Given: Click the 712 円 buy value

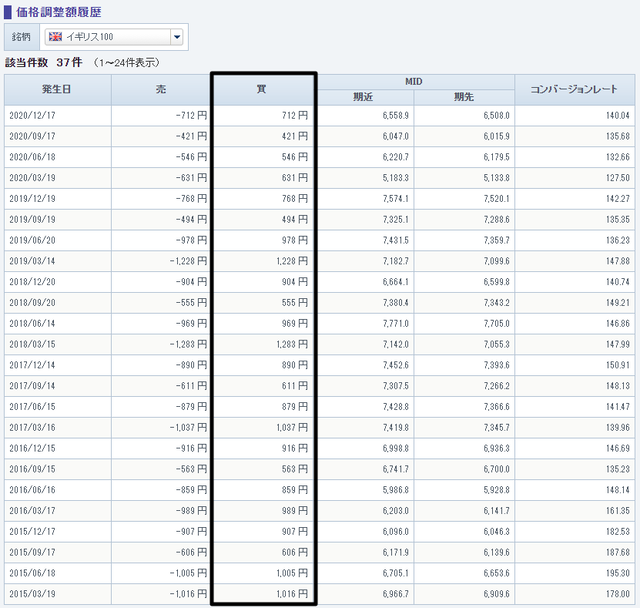Looking at the screenshot, I should click(295, 115).
